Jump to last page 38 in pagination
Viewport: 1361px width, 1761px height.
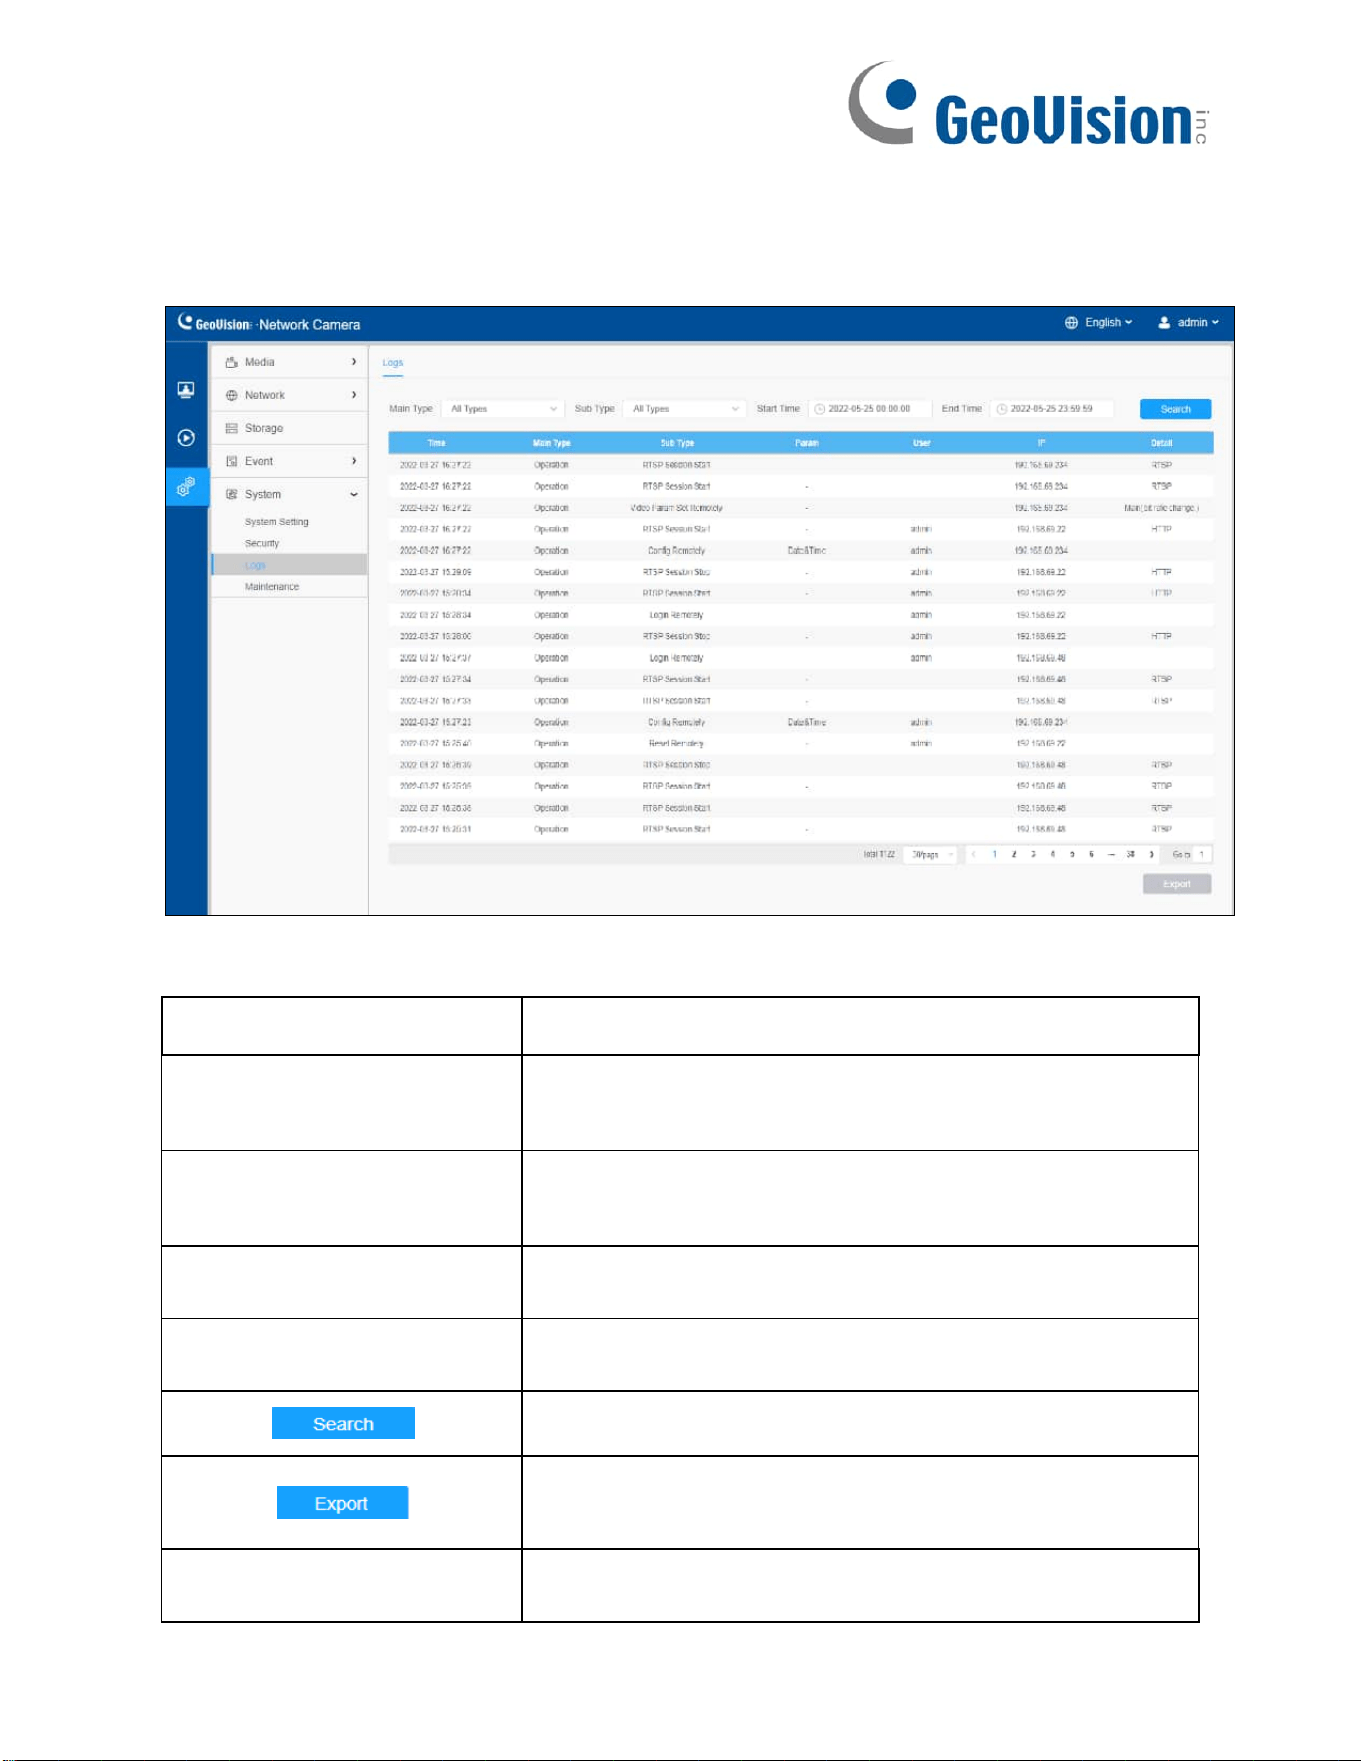click(x=1131, y=855)
